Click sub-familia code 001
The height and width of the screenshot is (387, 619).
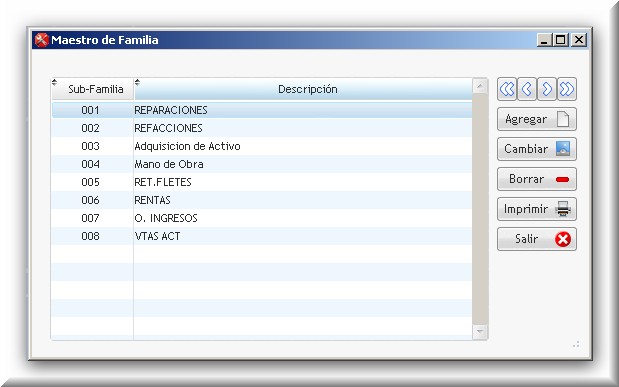click(90, 110)
